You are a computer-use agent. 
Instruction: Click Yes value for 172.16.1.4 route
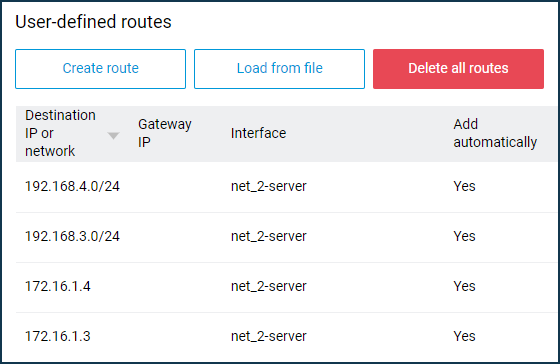pyautogui.click(x=464, y=286)
